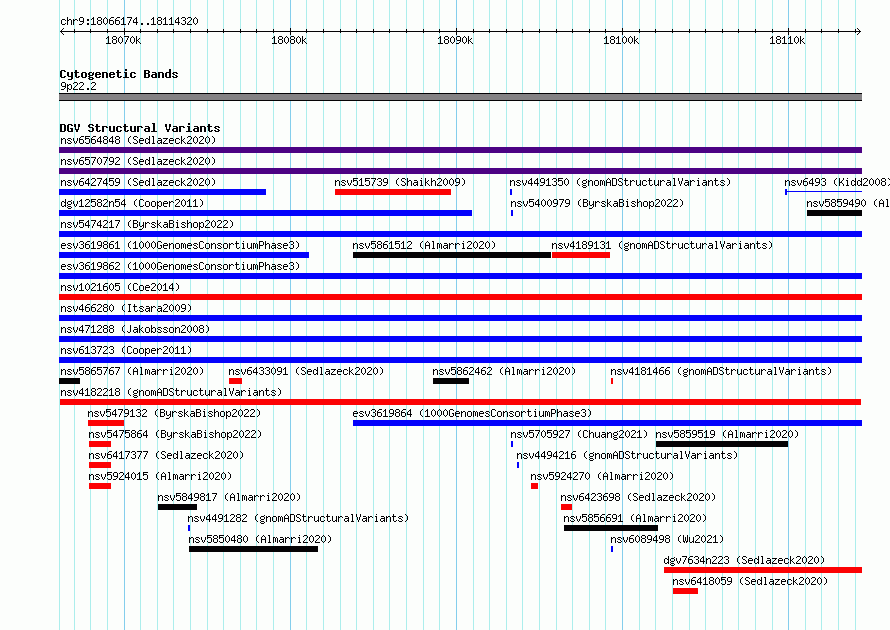Click the nsv613723 (Cooper2011) label
This screenshot has height=630, width=890.
126,350
